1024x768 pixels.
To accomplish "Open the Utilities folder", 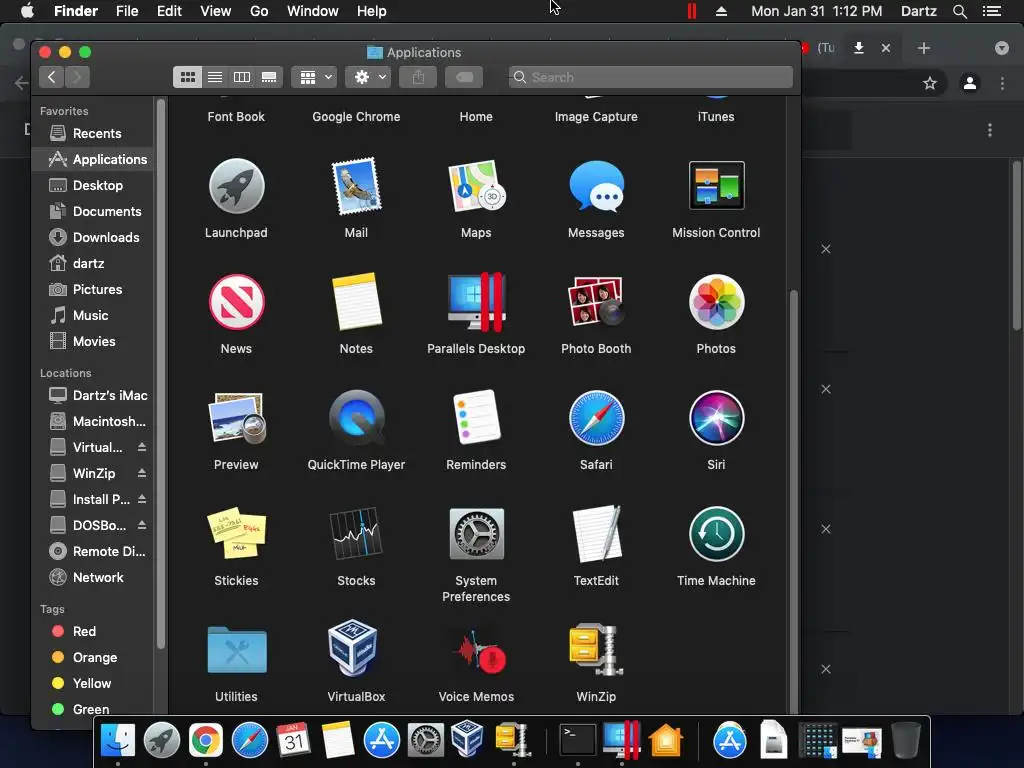I will pyautogui.click(x=236, y=650).
